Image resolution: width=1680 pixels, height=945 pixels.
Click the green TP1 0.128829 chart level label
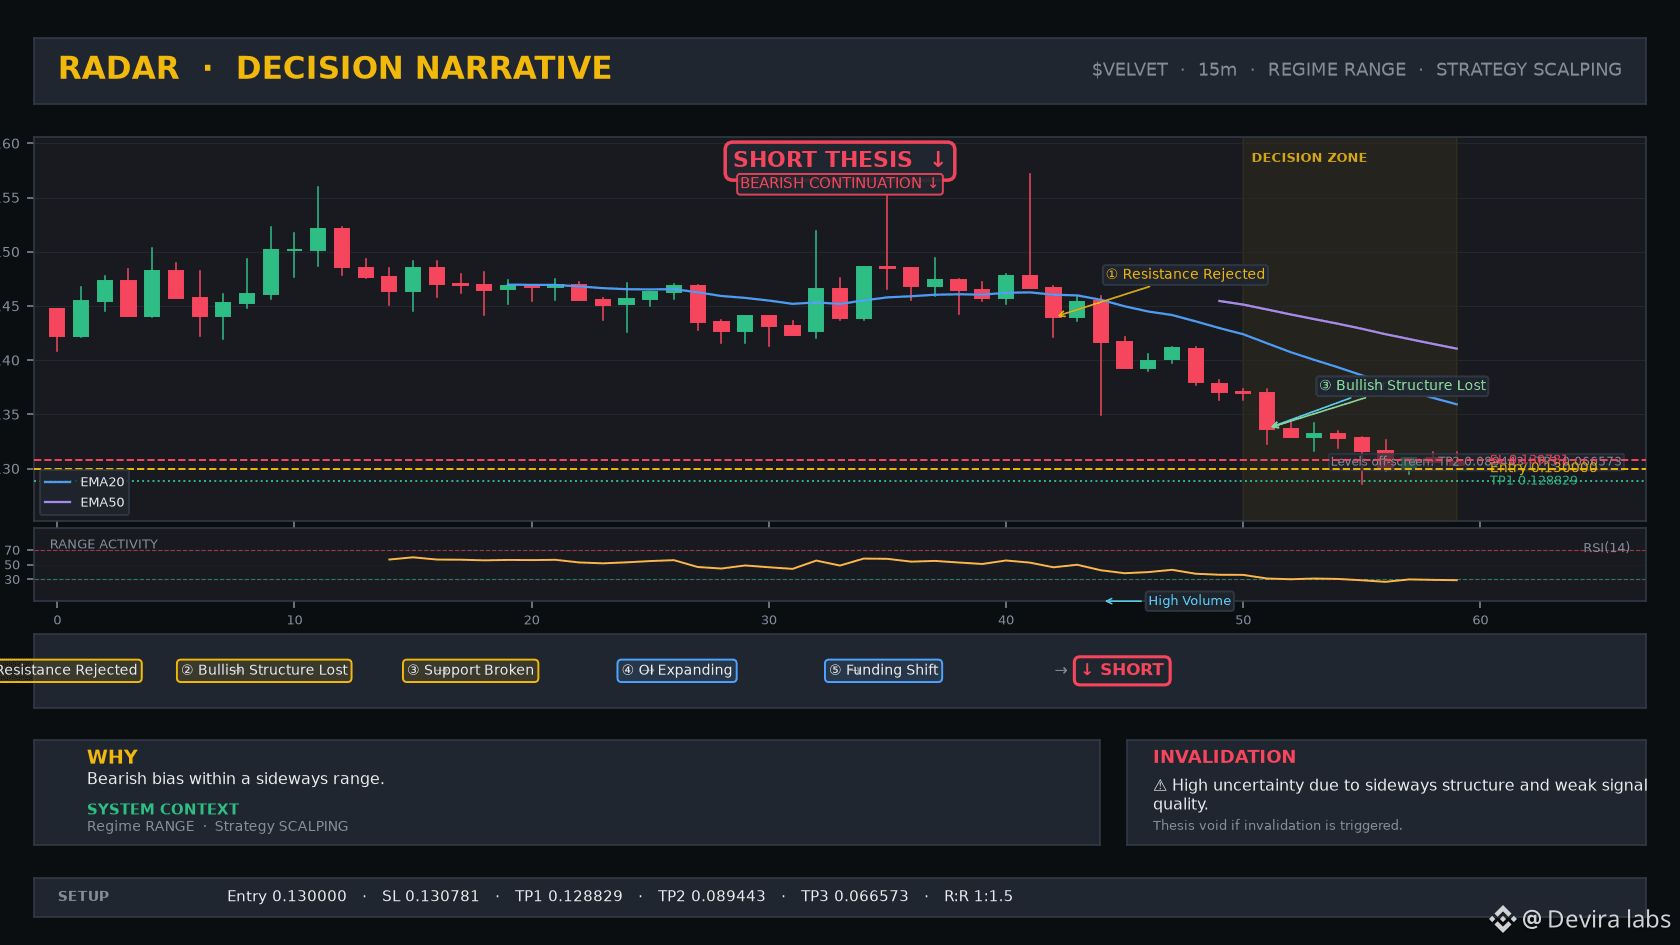1534,481
